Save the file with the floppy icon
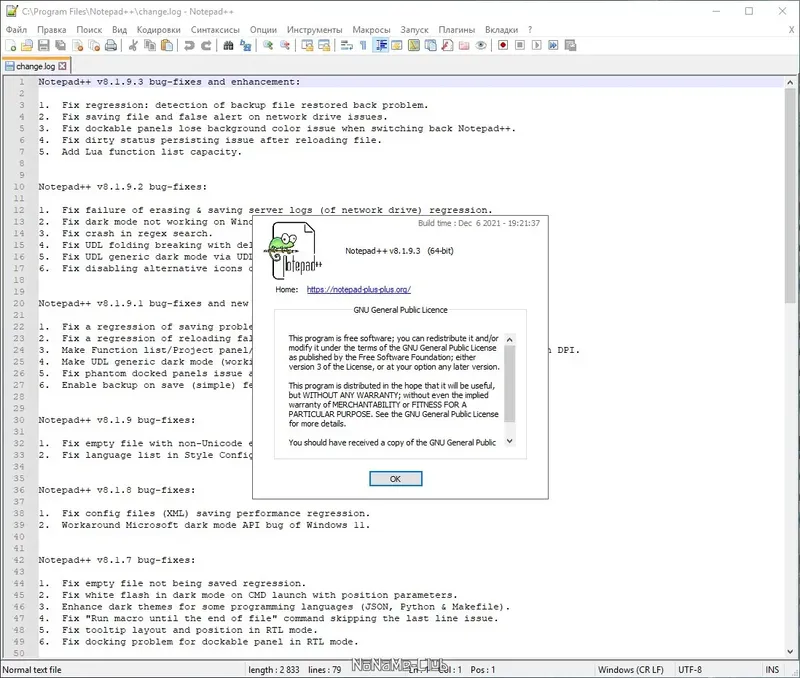This screenshot has width=800, height=678. point(44,46)
